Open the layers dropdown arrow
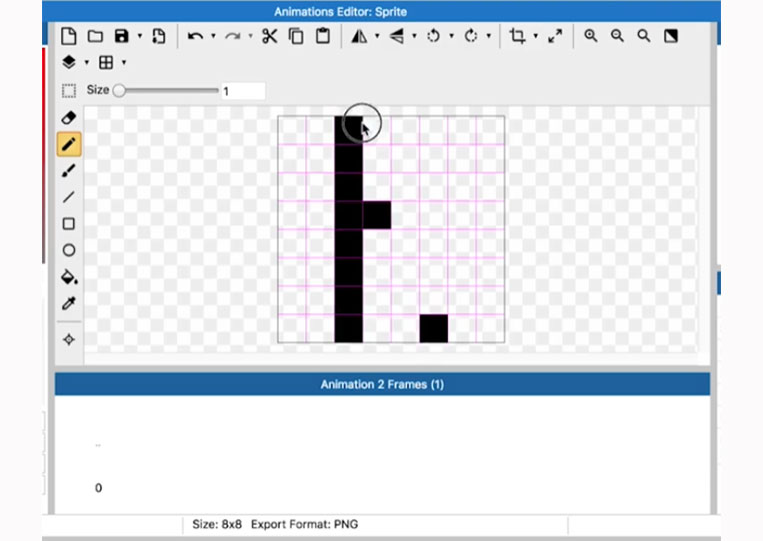The image size is (763, 541). (87, 62)
